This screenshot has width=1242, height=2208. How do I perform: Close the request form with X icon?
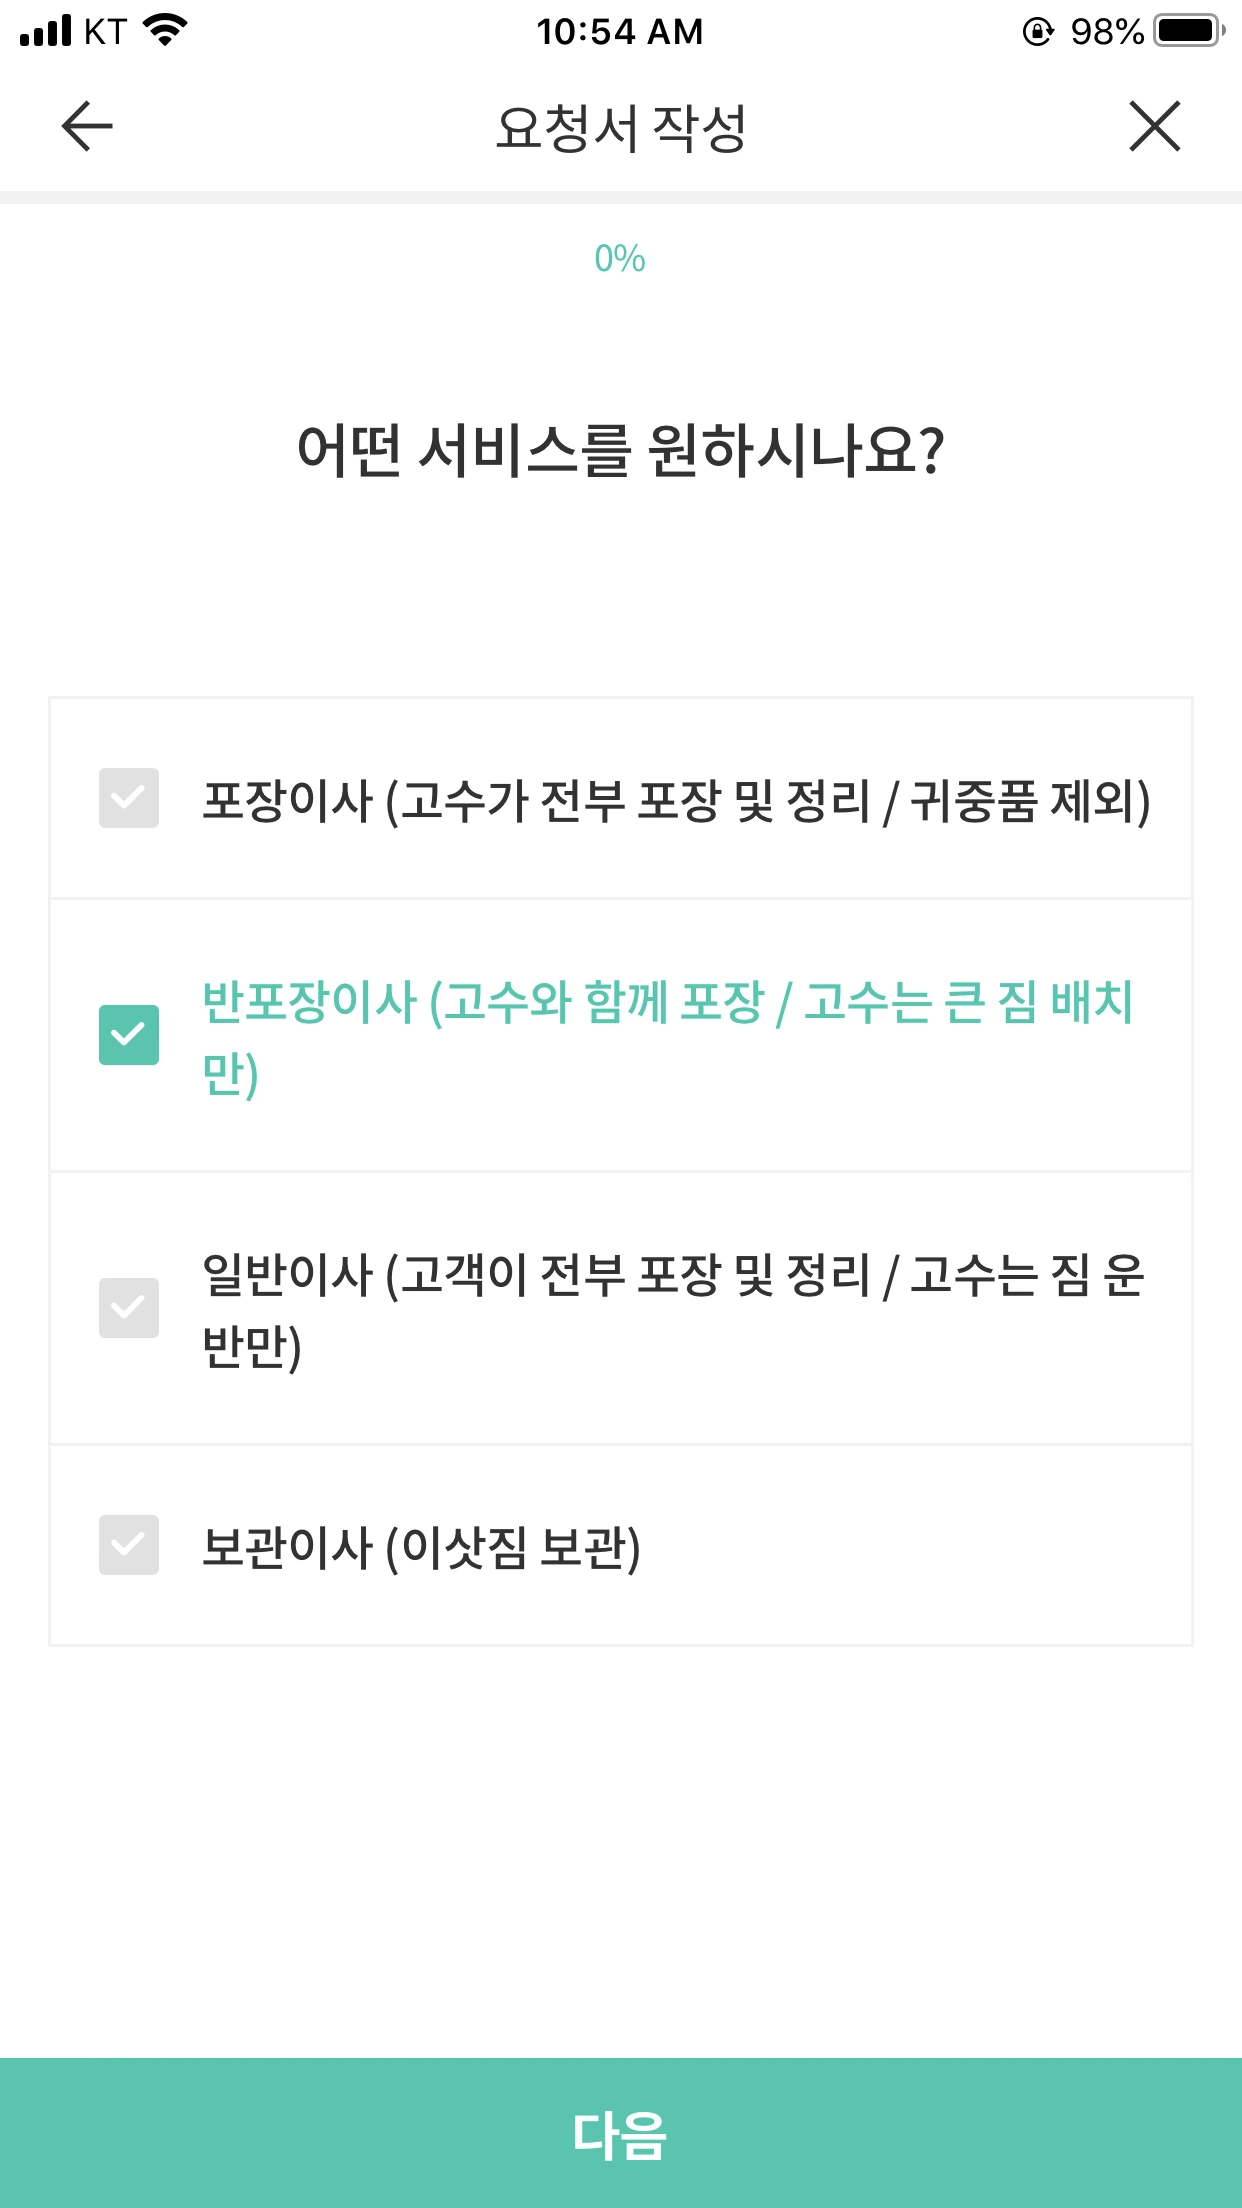click(1155, 126)
